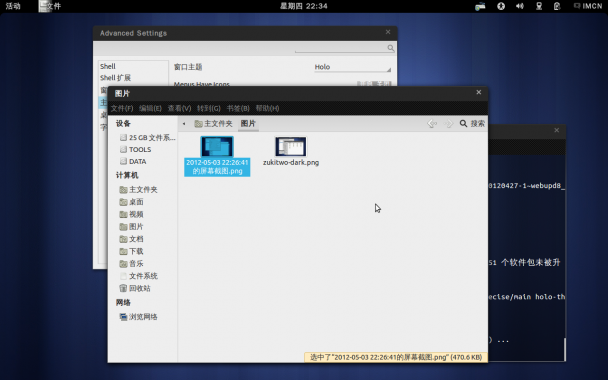
Task: Open volume control in top bar
Action: pyautogui.click(x=520, y=6)
